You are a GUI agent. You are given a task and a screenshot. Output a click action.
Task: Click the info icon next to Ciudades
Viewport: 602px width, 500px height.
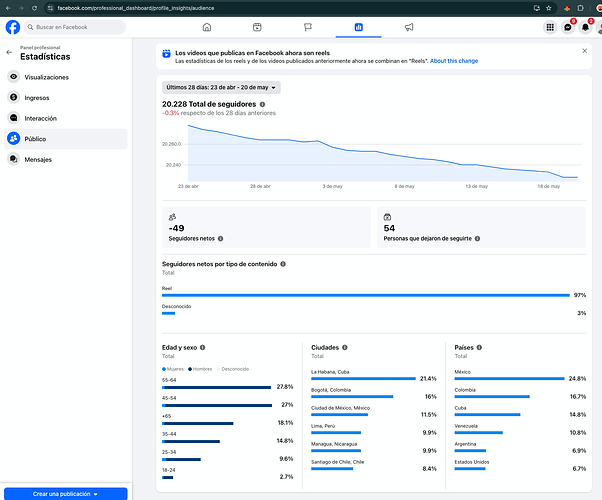(345, 348)
